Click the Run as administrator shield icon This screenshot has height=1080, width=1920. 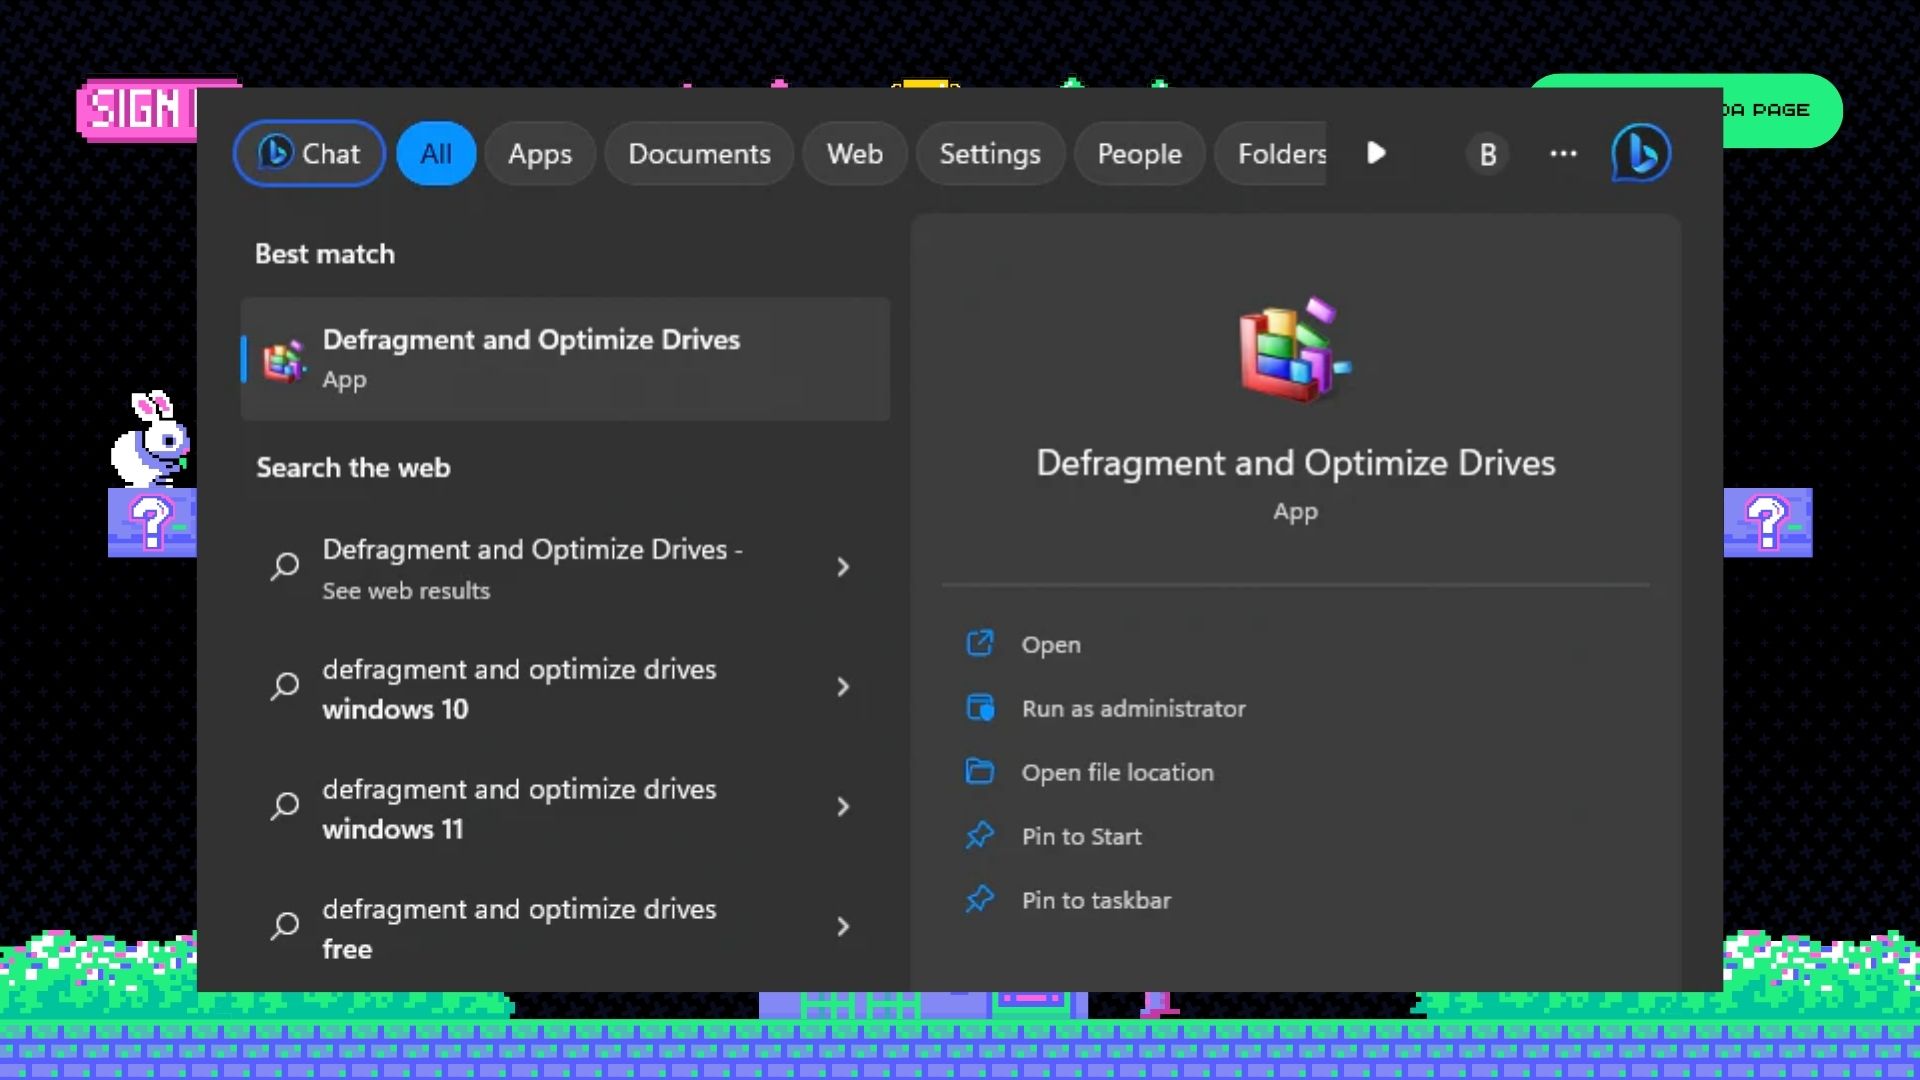(x=980, y=708)
